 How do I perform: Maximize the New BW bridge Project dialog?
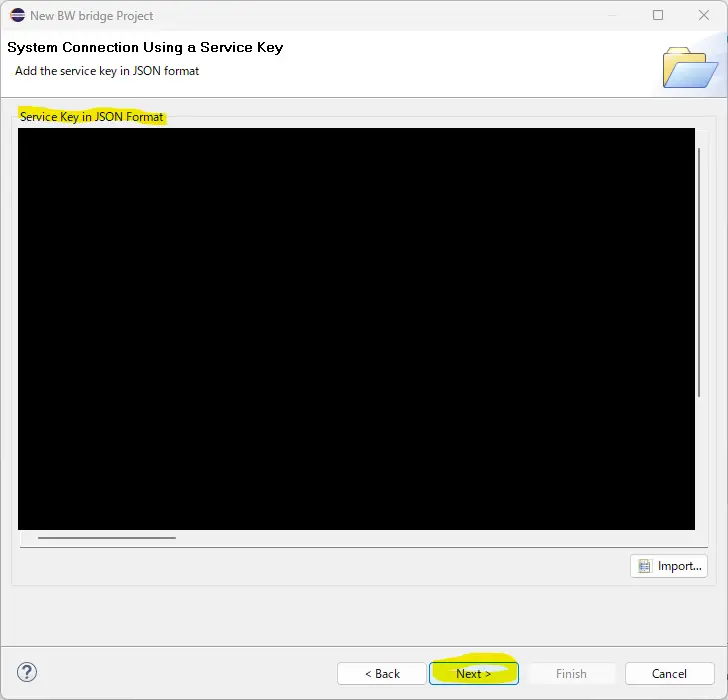tap(658, 15)
